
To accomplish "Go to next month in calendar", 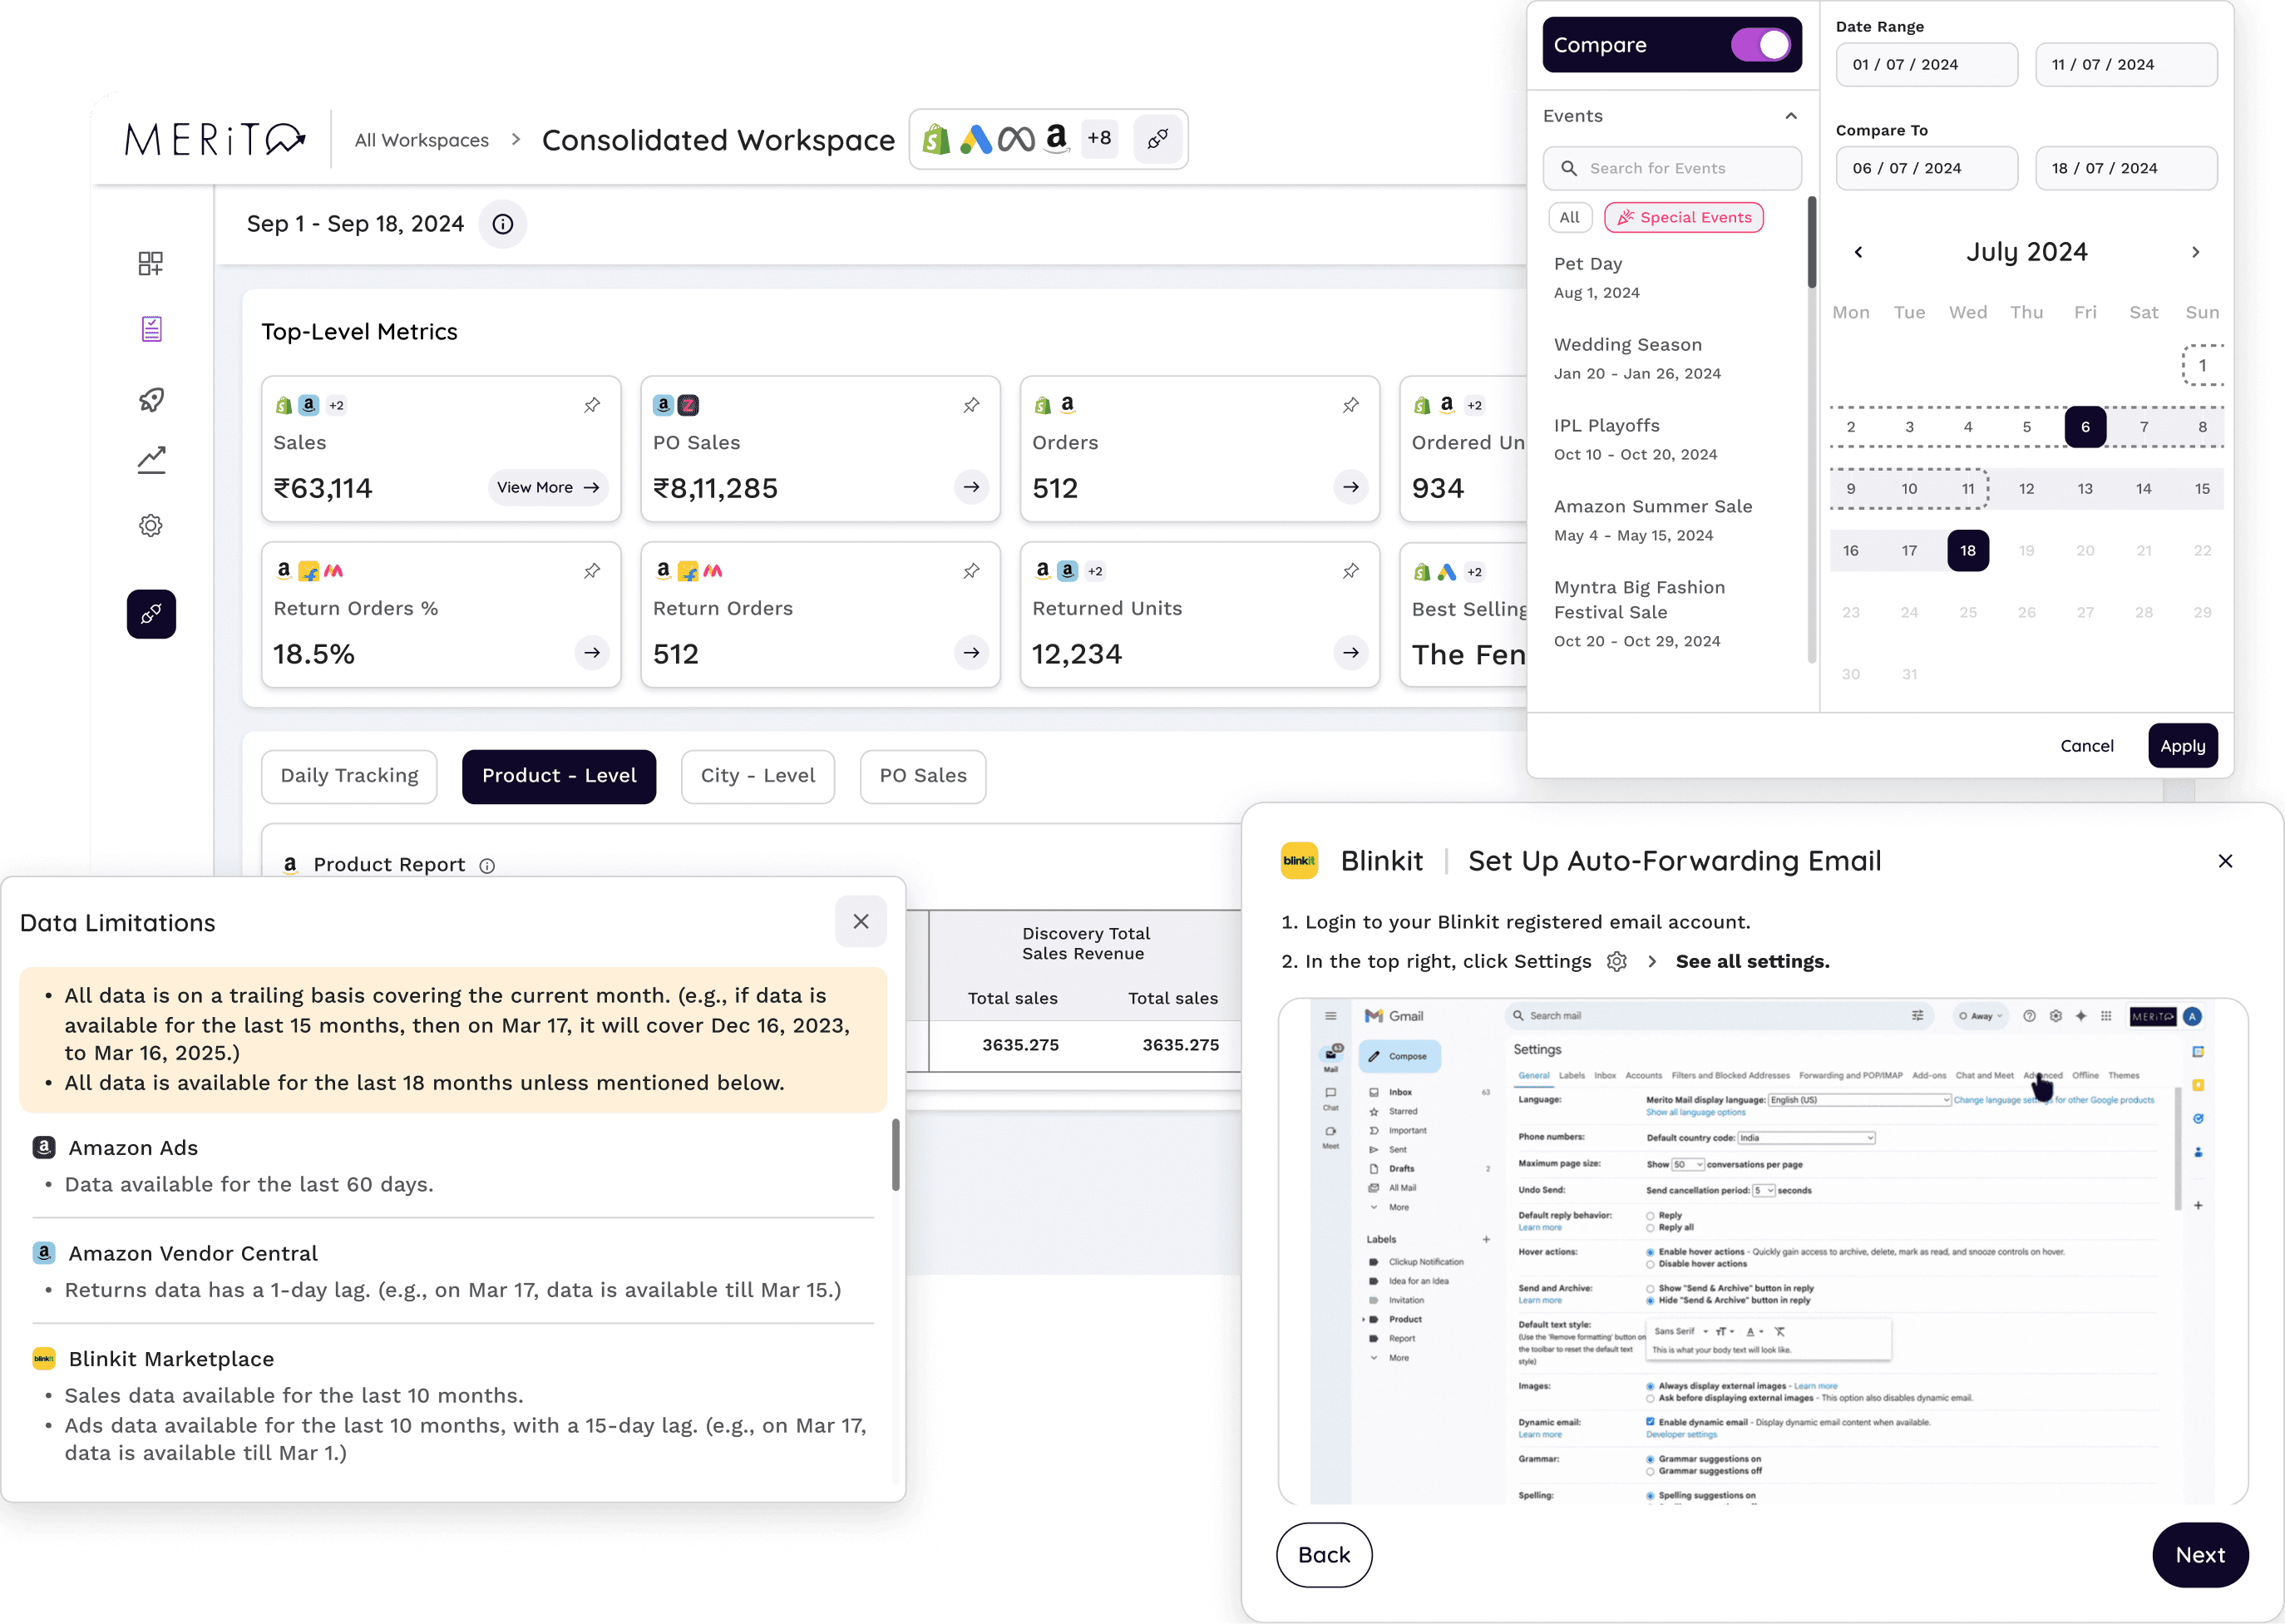I will (2195, 252).
